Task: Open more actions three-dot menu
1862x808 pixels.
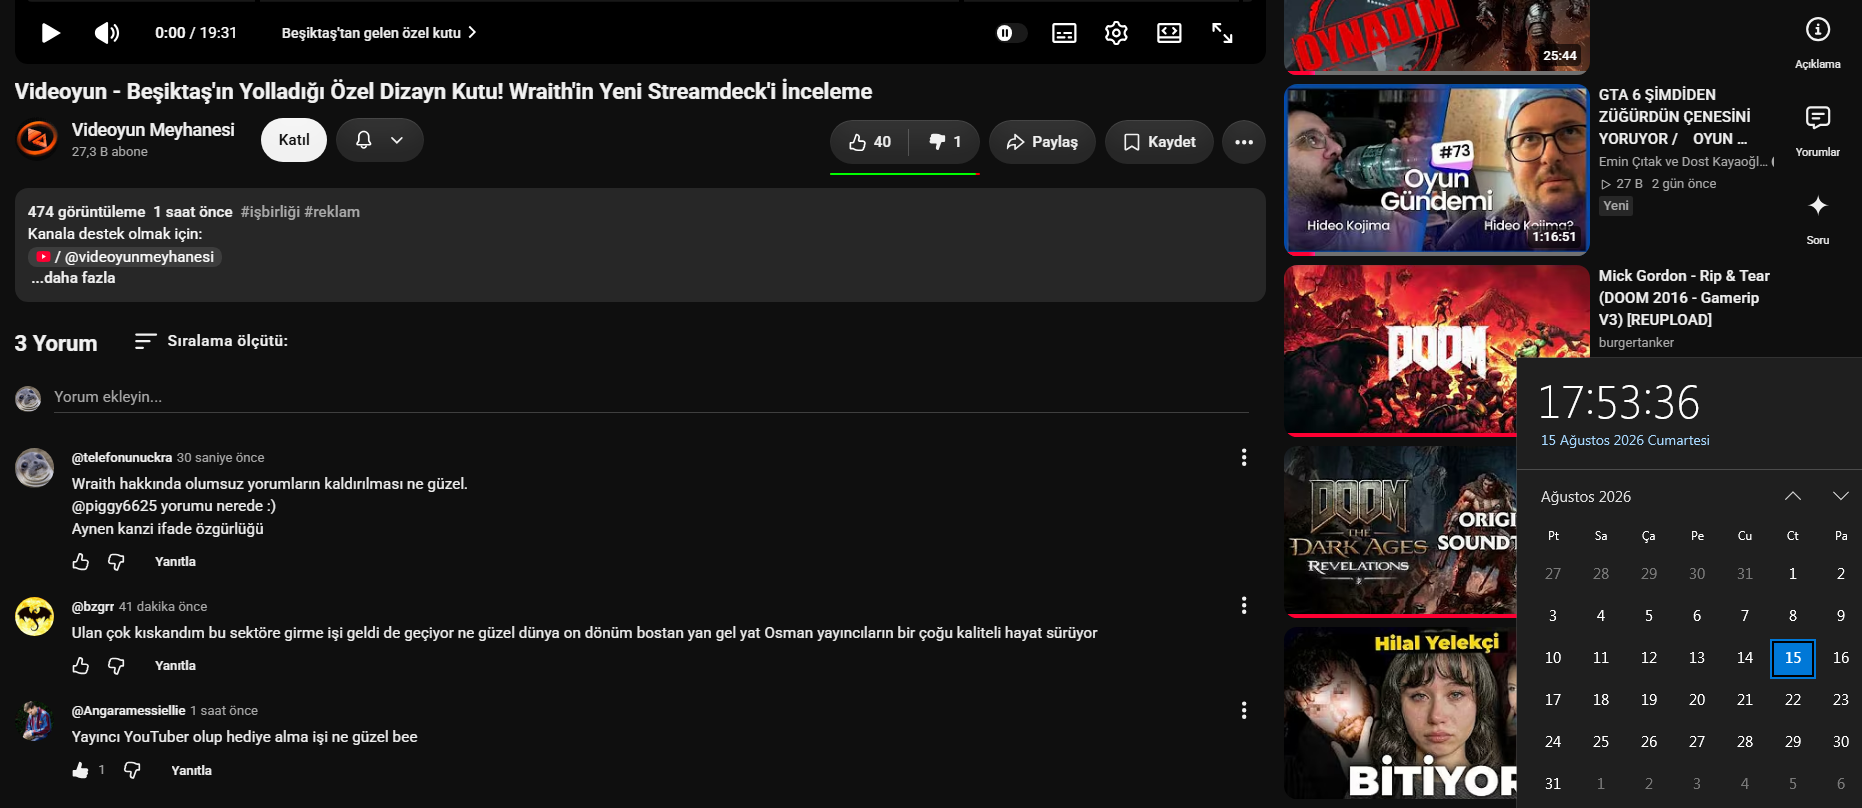Action: [x=1244, y=142]
